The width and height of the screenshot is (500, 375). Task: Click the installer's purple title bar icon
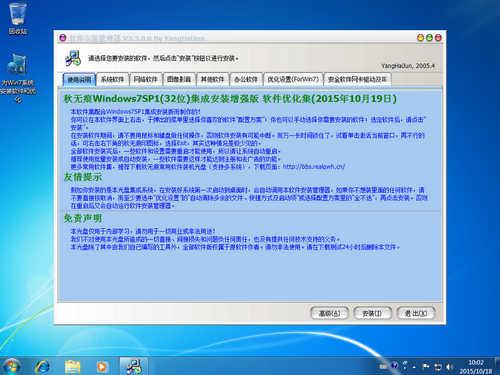tap(62, 38)
